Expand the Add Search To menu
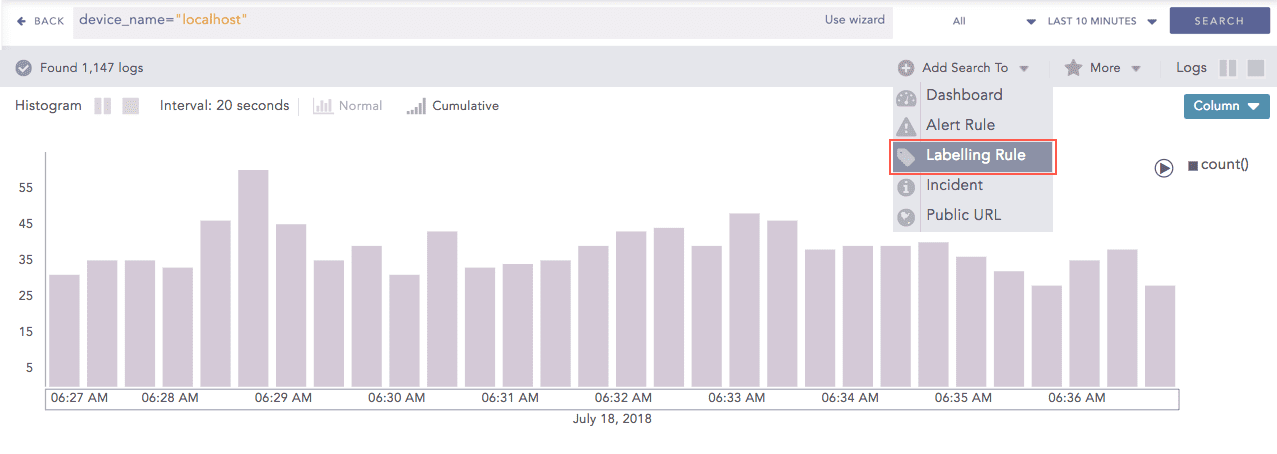 [x=965, y=68]
